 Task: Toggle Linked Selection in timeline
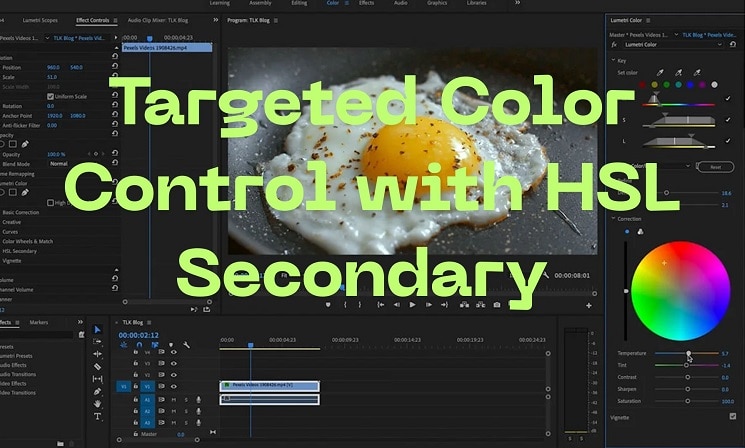[x=155, y=345]
